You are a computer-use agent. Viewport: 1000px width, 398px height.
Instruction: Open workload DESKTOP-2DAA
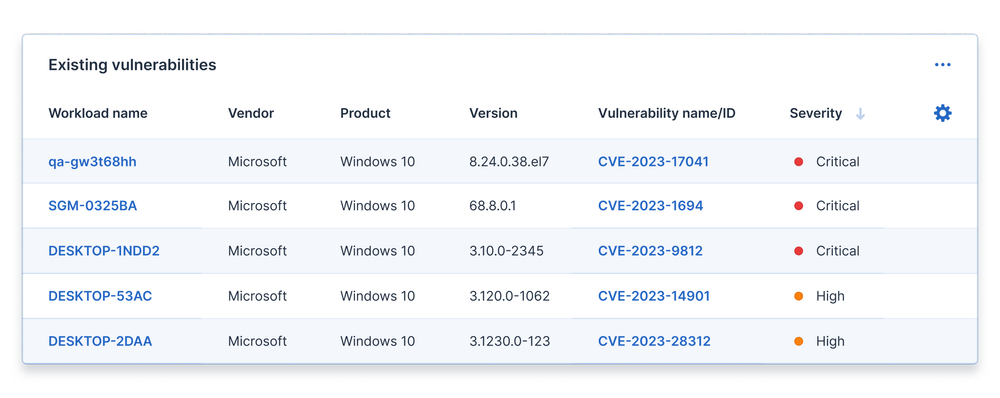point(100,341)
